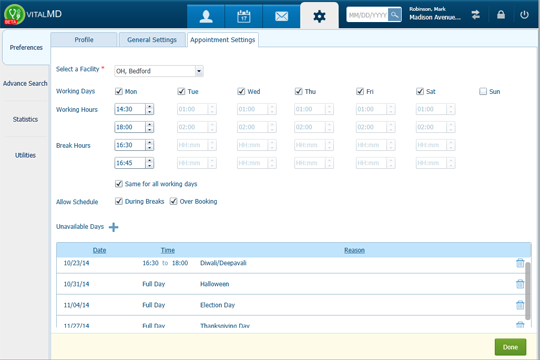This screenshot has height=360, width=540.
Task: Open Utilities in the sidebar
Action: (25, 155)
